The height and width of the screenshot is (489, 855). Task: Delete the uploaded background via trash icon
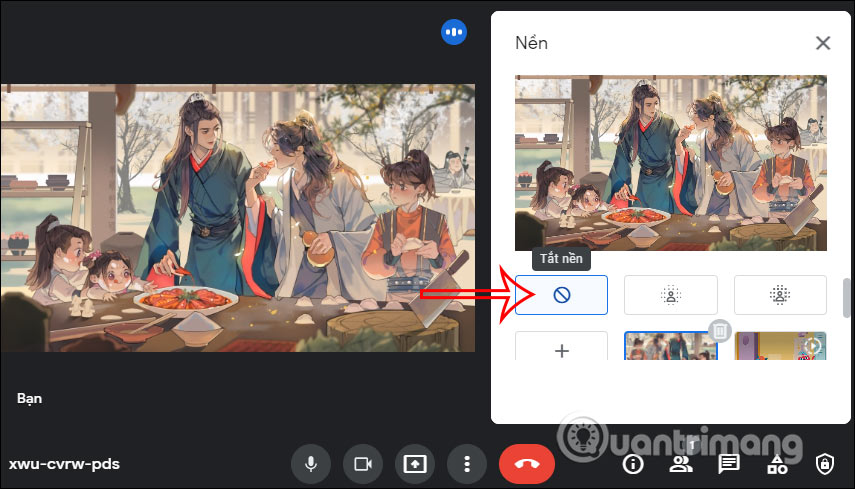coord(719,330)
